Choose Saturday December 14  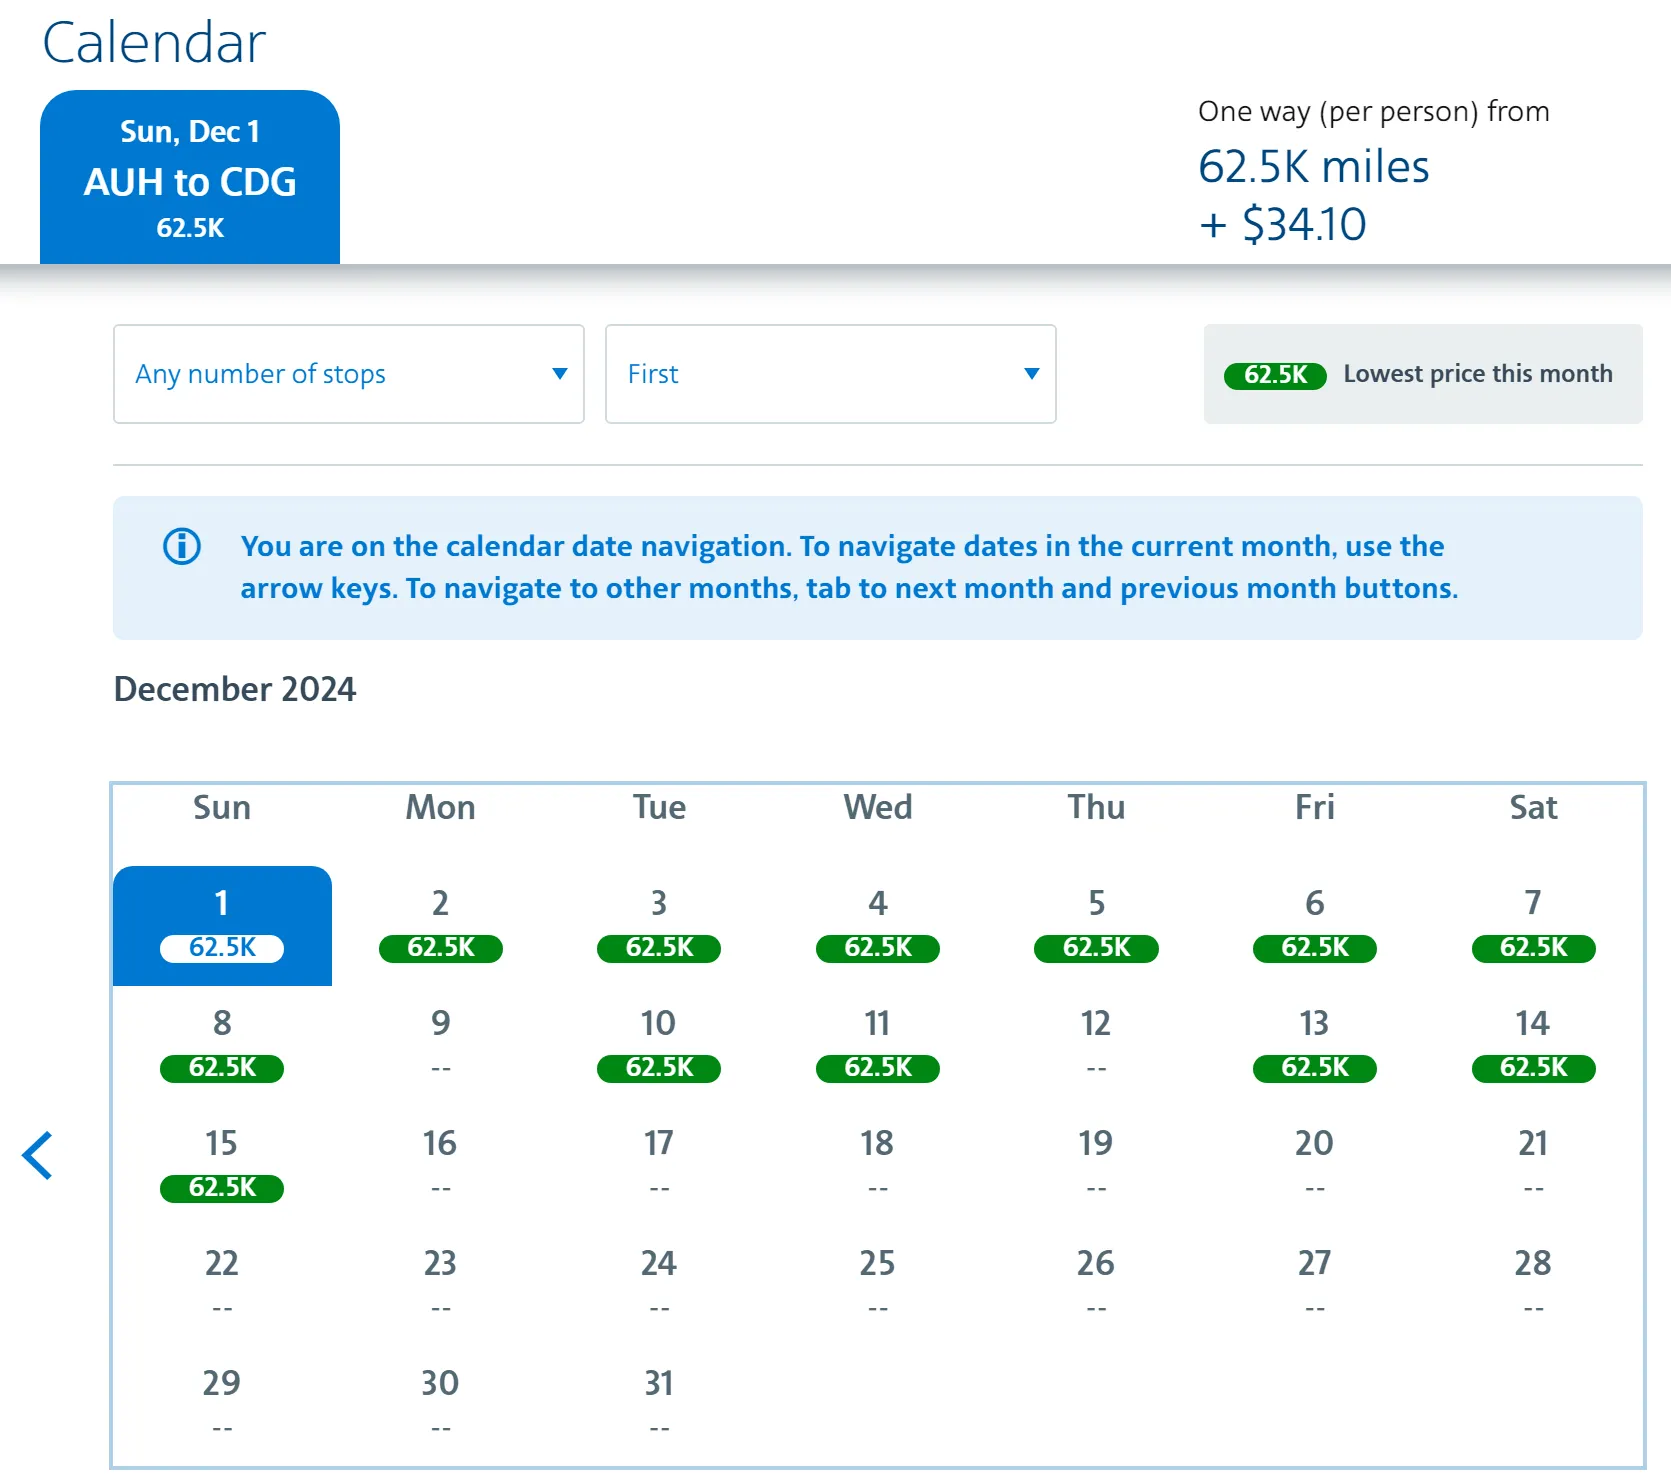coord(1533,1045)
